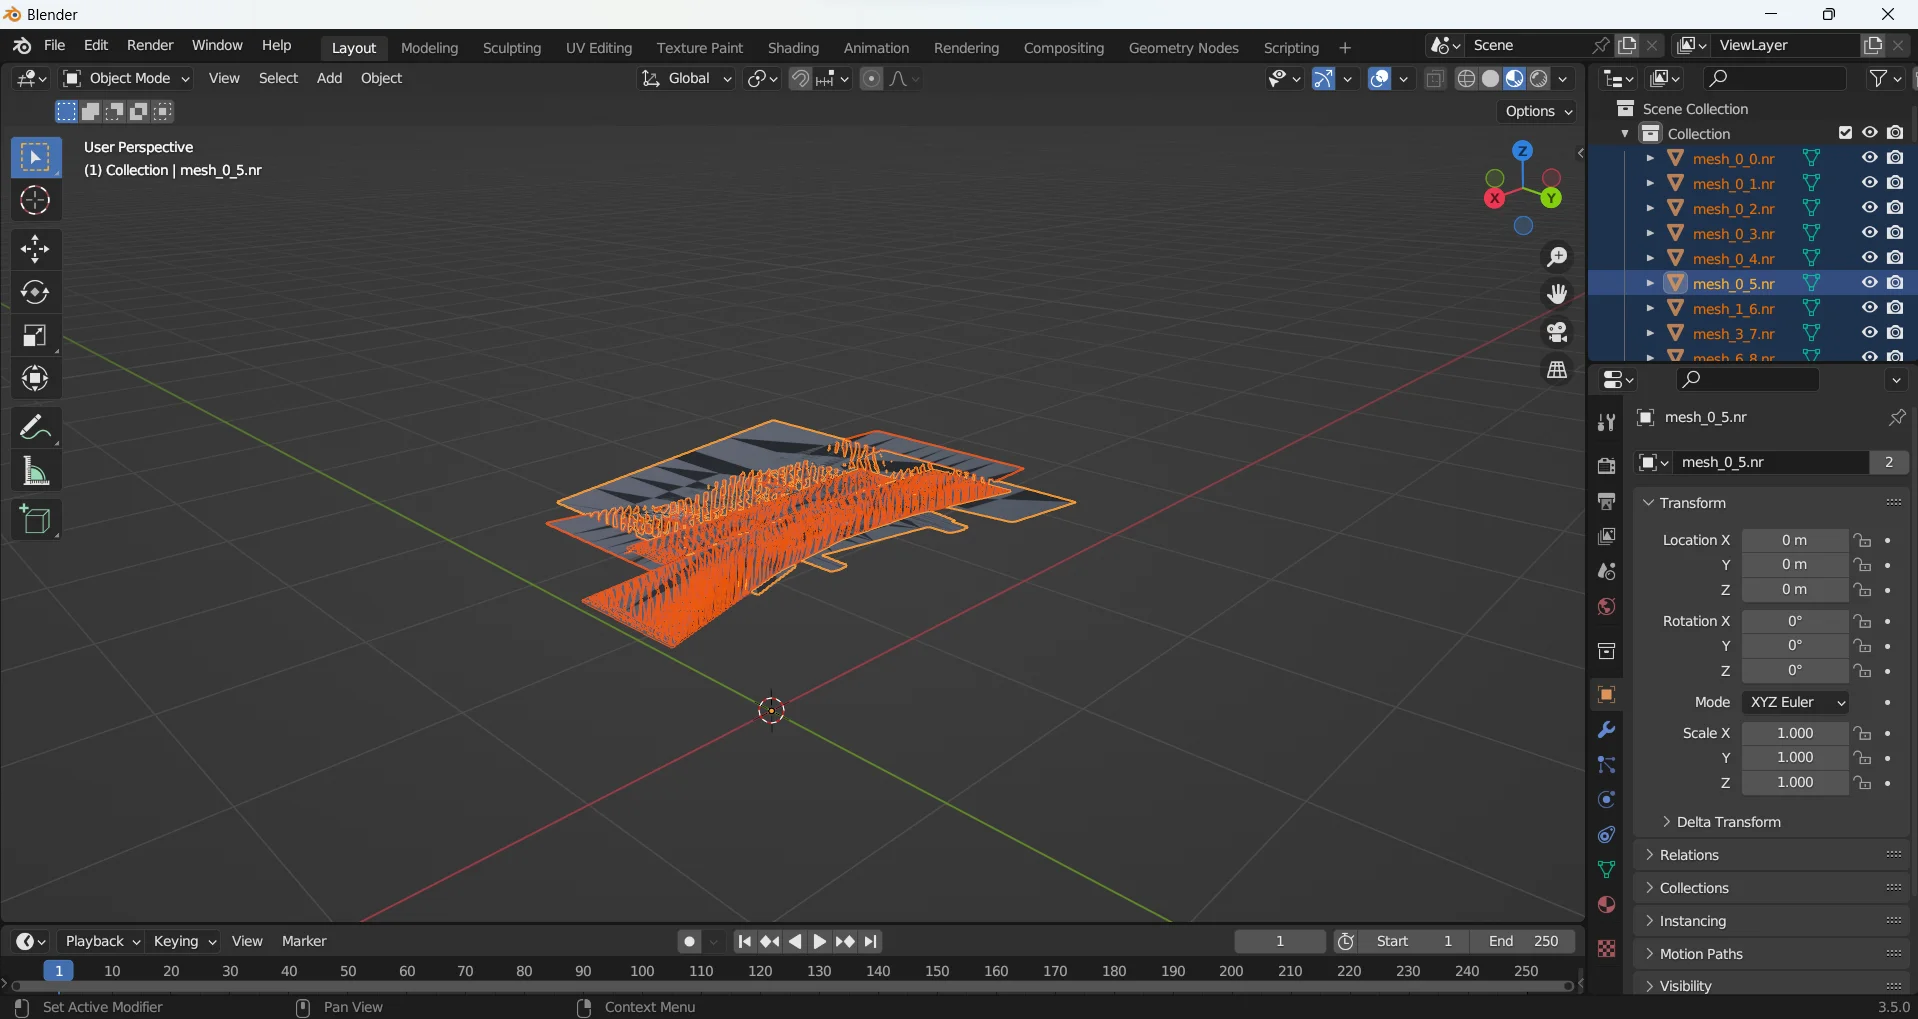Toggle camera view in viewport
Screen dimensions: 1918x1019
[1557, 332]
